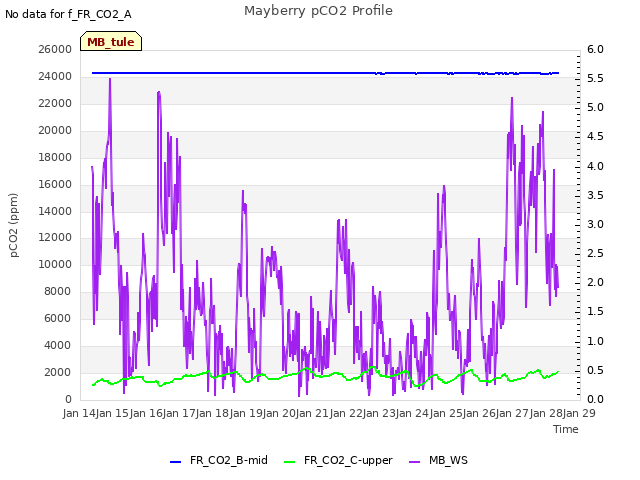Click the 6.0 right axis value
The height and width of the screenshot is (480, 640).
(596, 49)
